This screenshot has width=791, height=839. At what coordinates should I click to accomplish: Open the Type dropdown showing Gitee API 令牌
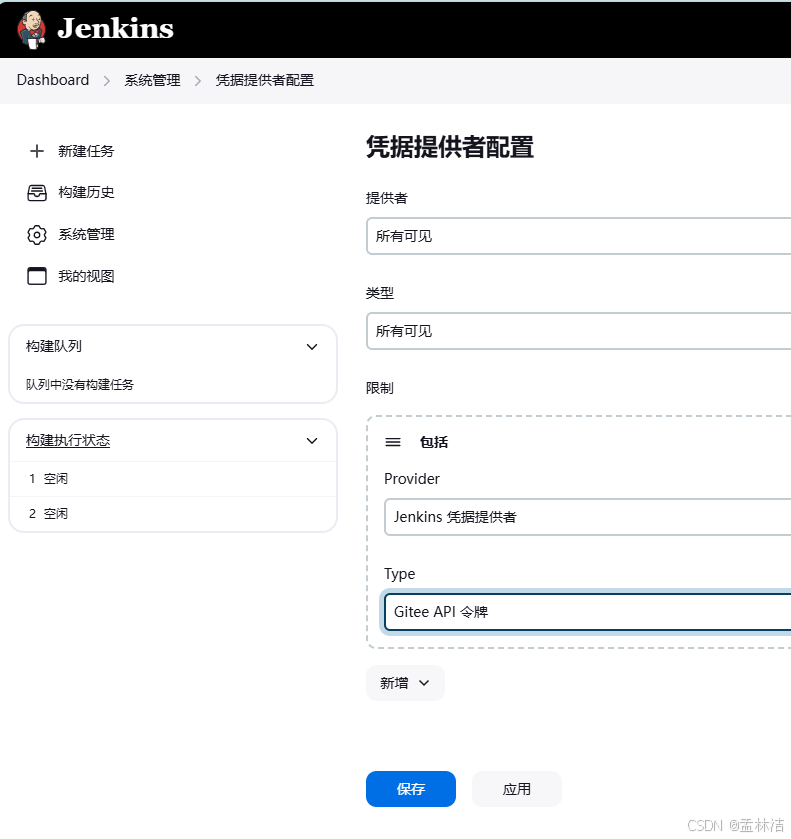588,612
